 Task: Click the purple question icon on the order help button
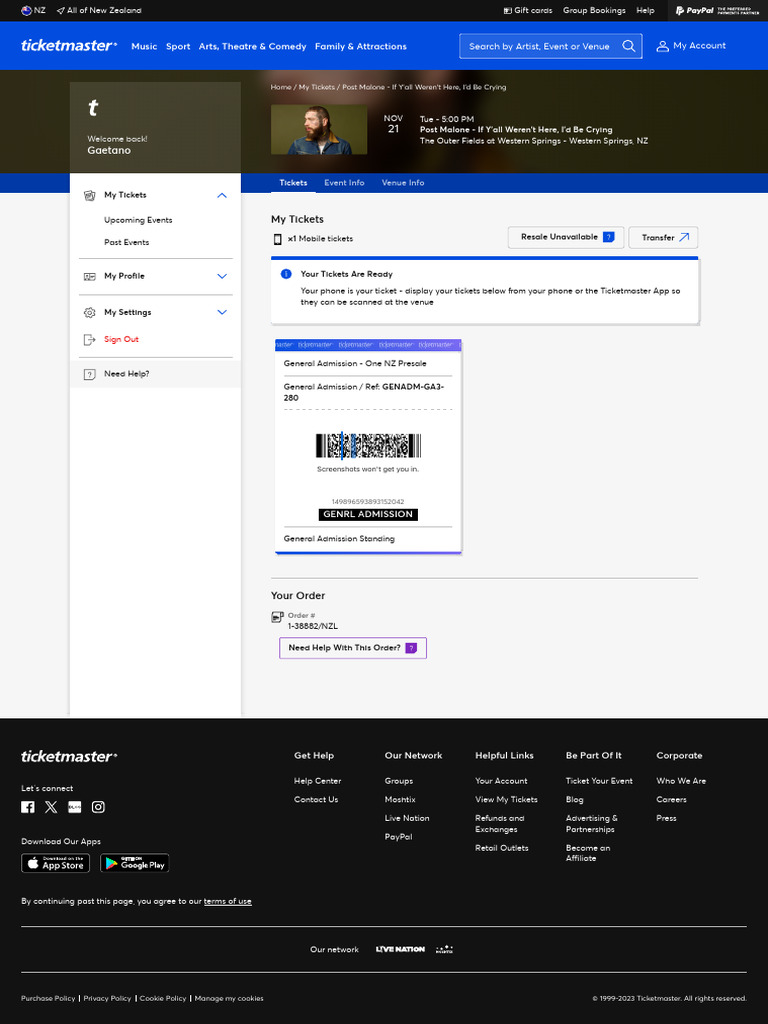411,648
